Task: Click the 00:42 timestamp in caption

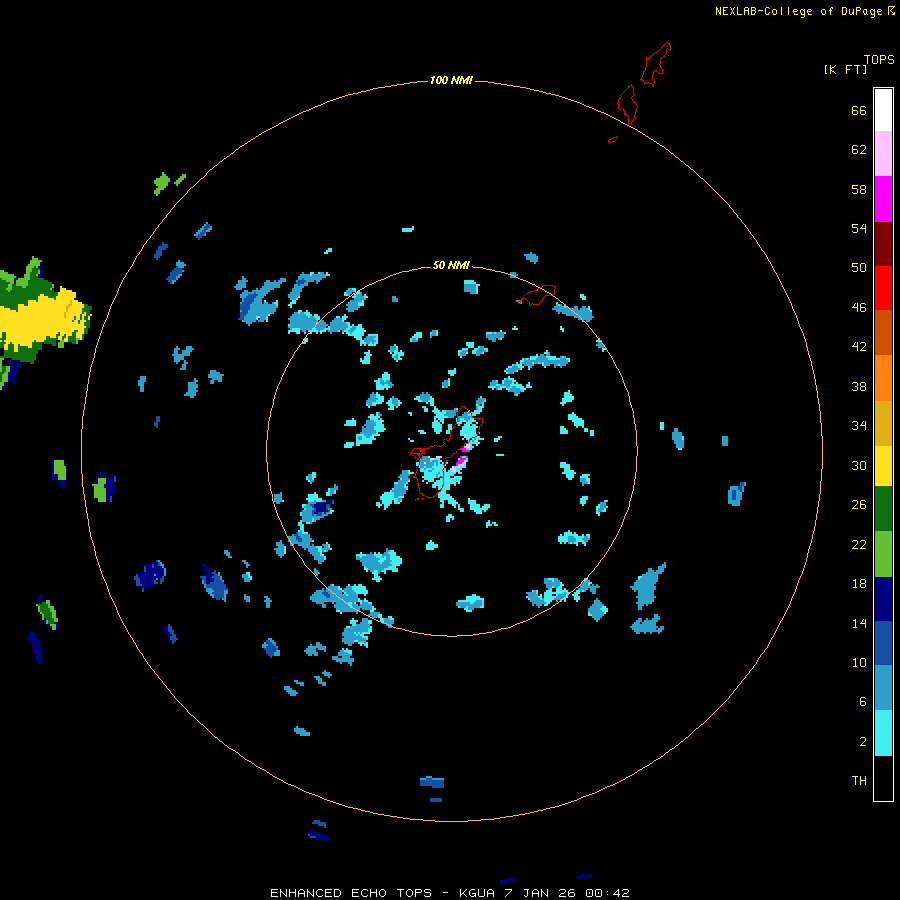Action: tap(607, 893)
